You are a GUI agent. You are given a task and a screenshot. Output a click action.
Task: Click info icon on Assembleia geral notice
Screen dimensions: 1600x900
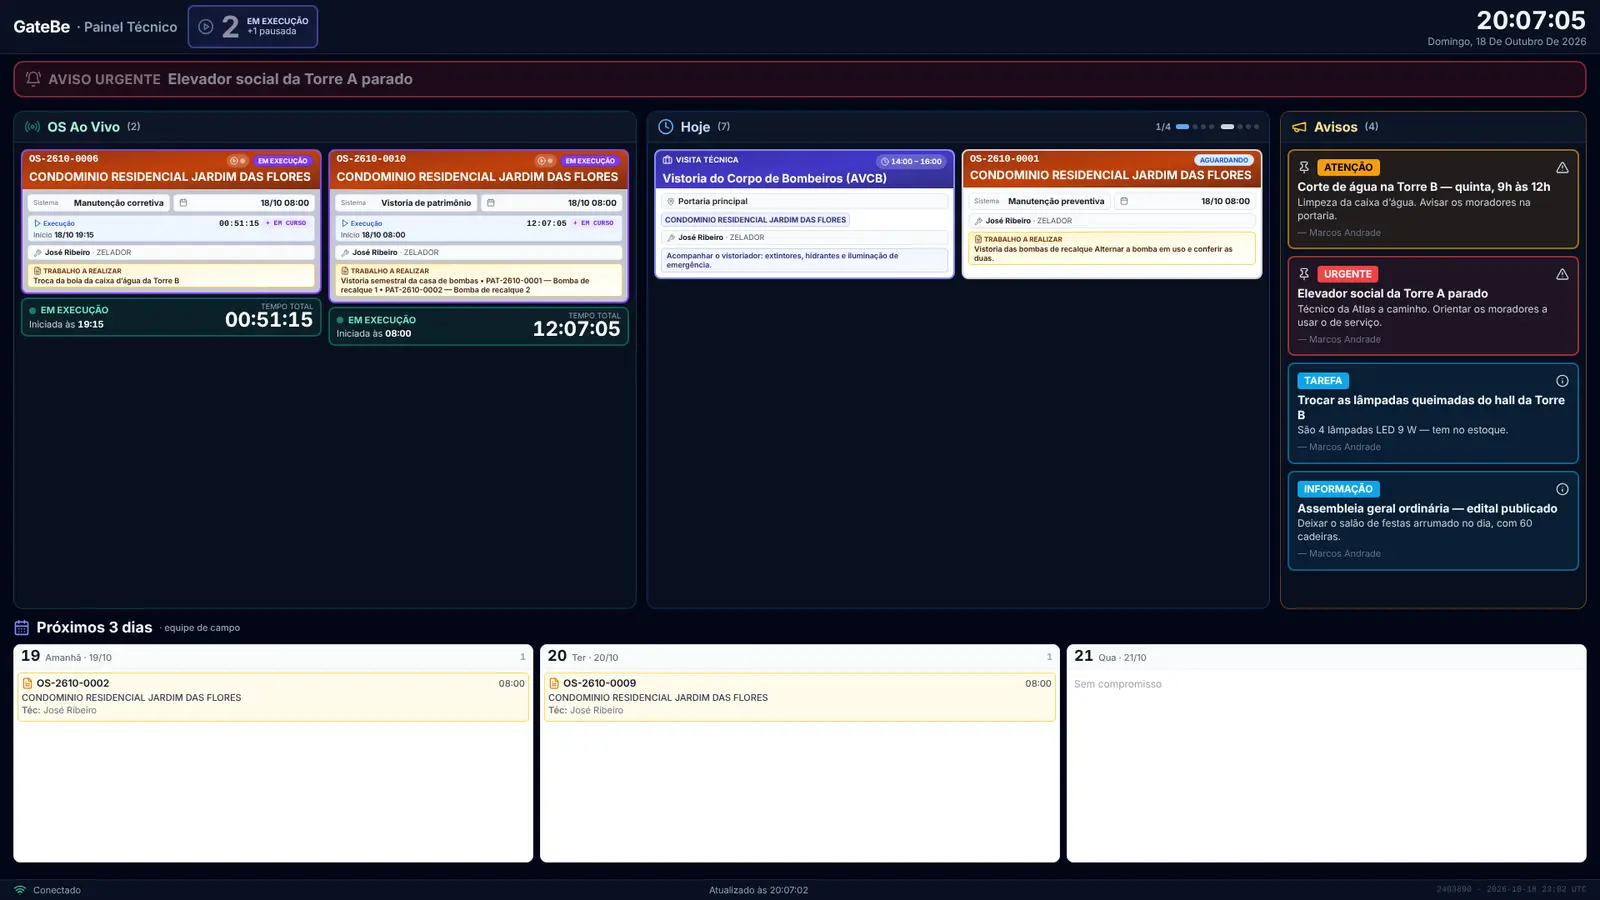(1562, 489)
